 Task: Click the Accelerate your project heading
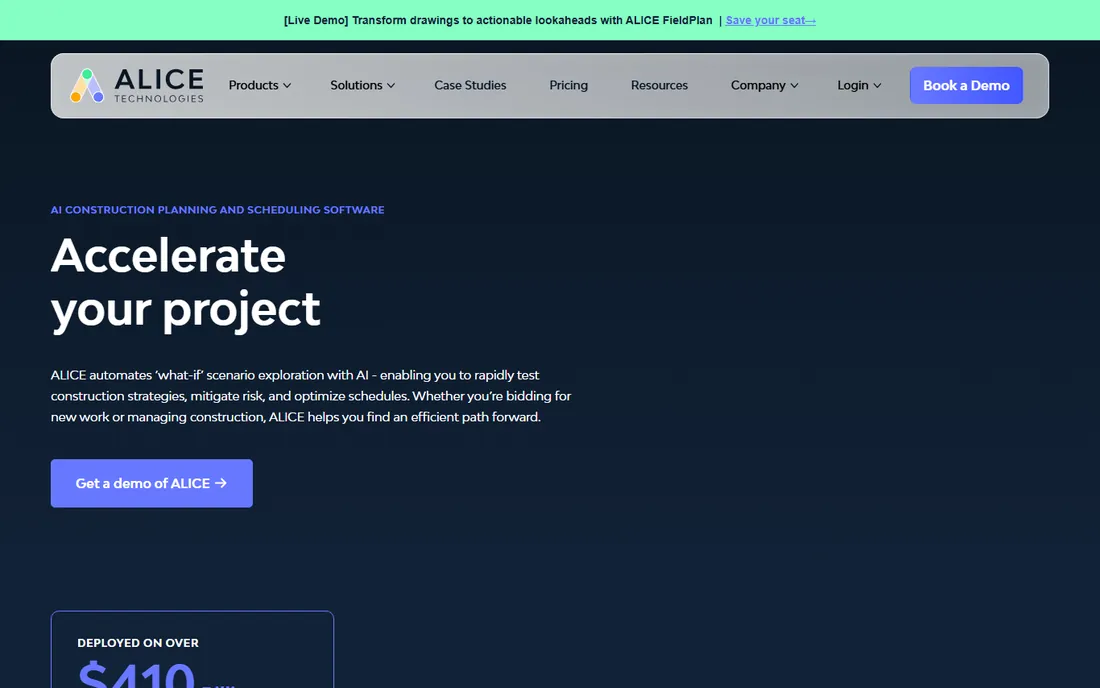pos(185,282)
